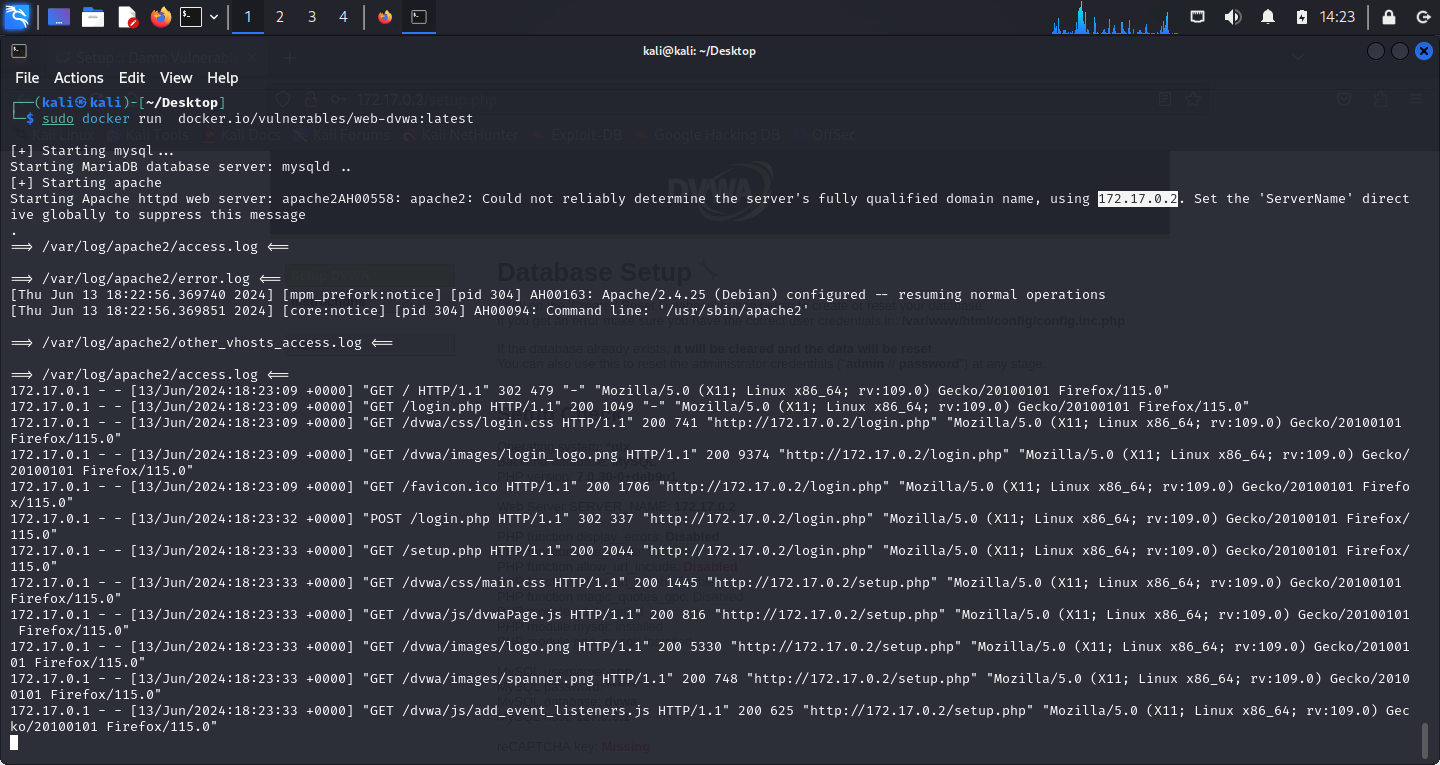Minimize the terminal window

click(x=1376, y=51)
